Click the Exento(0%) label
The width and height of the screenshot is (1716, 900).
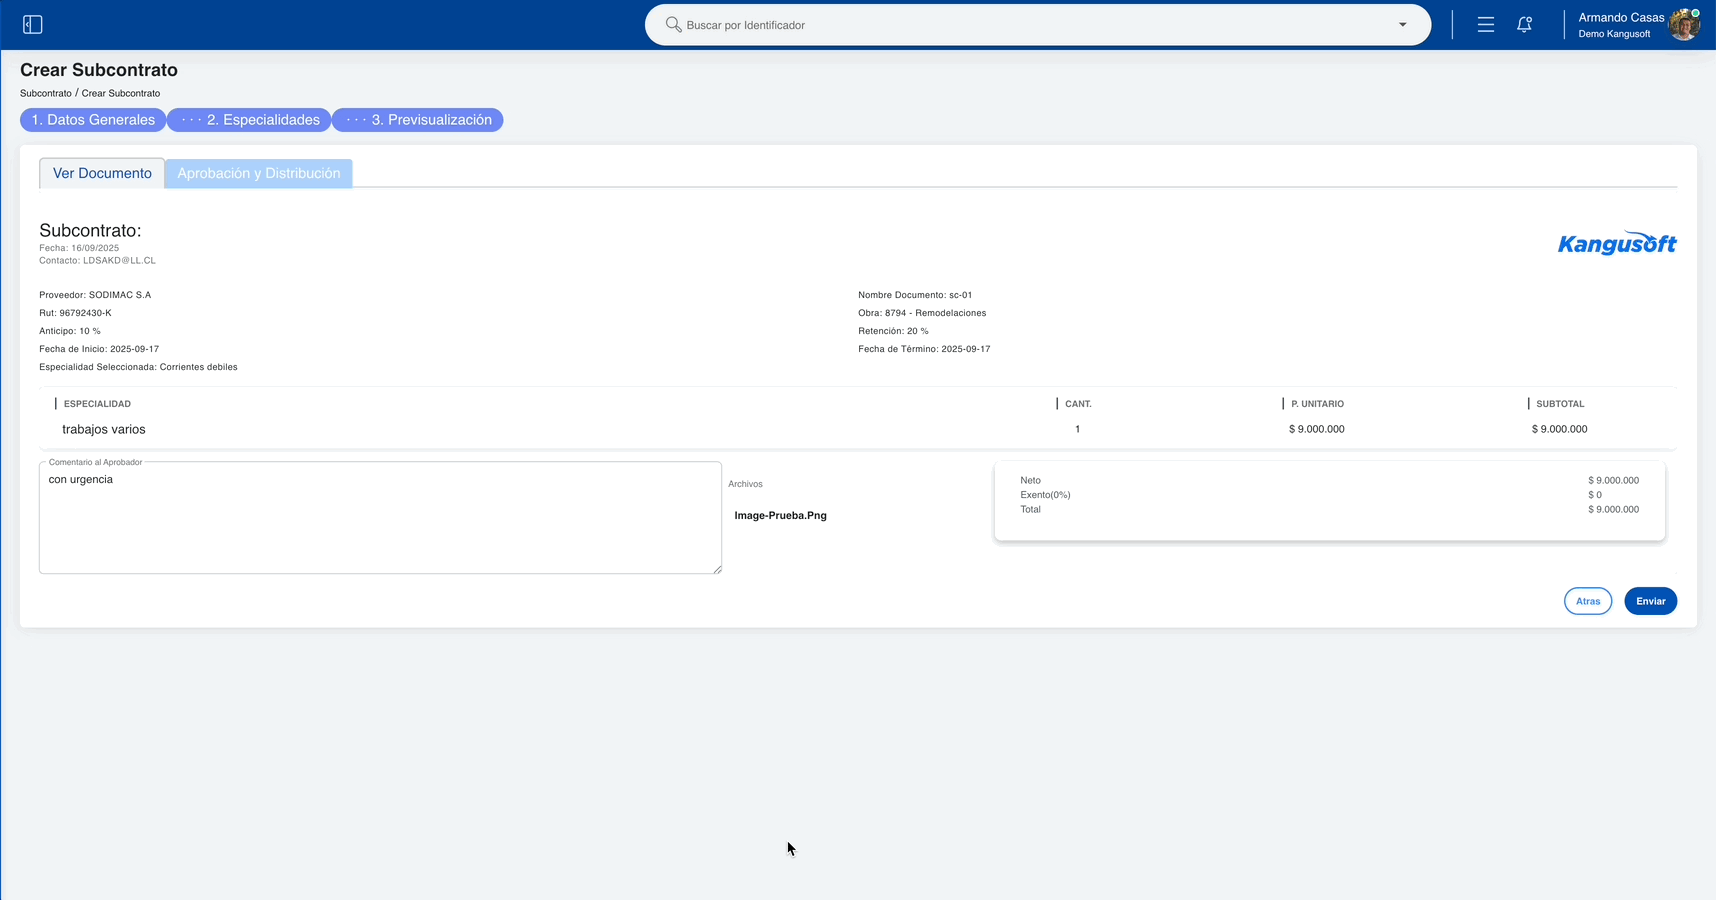pos(1045,495)
